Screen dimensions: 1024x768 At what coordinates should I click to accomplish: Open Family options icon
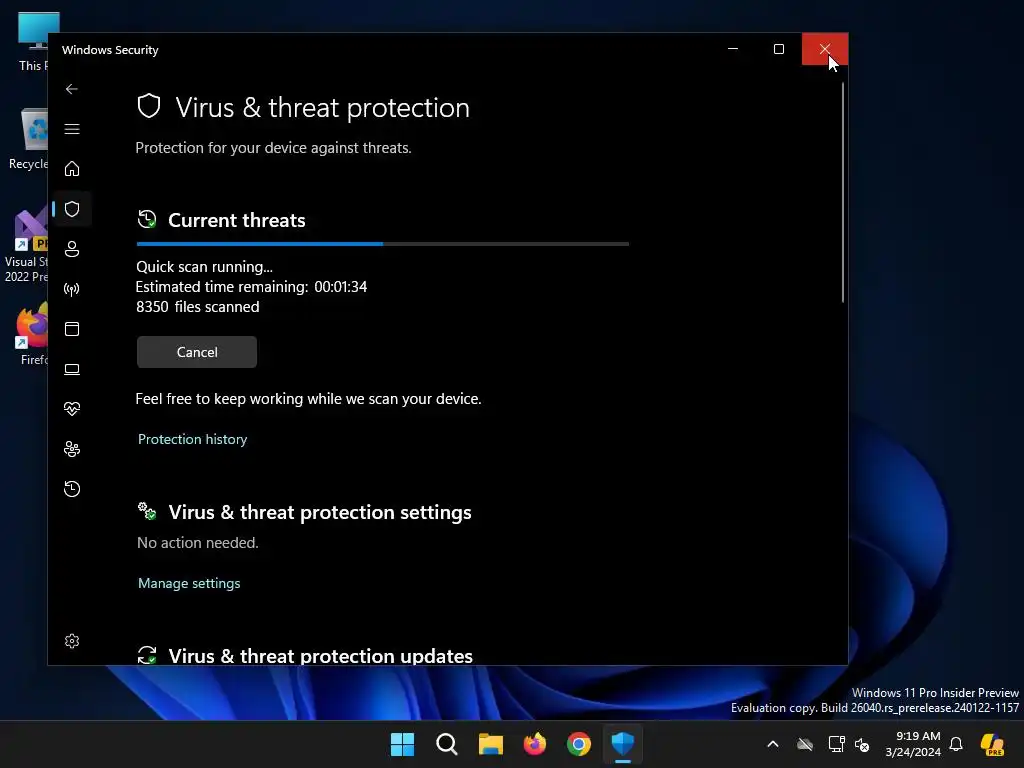72,449
